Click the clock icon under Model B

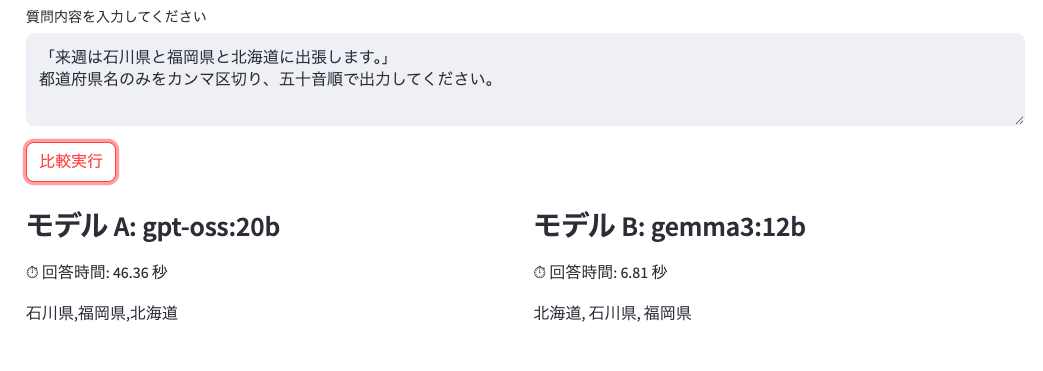[x=540, y=273]
